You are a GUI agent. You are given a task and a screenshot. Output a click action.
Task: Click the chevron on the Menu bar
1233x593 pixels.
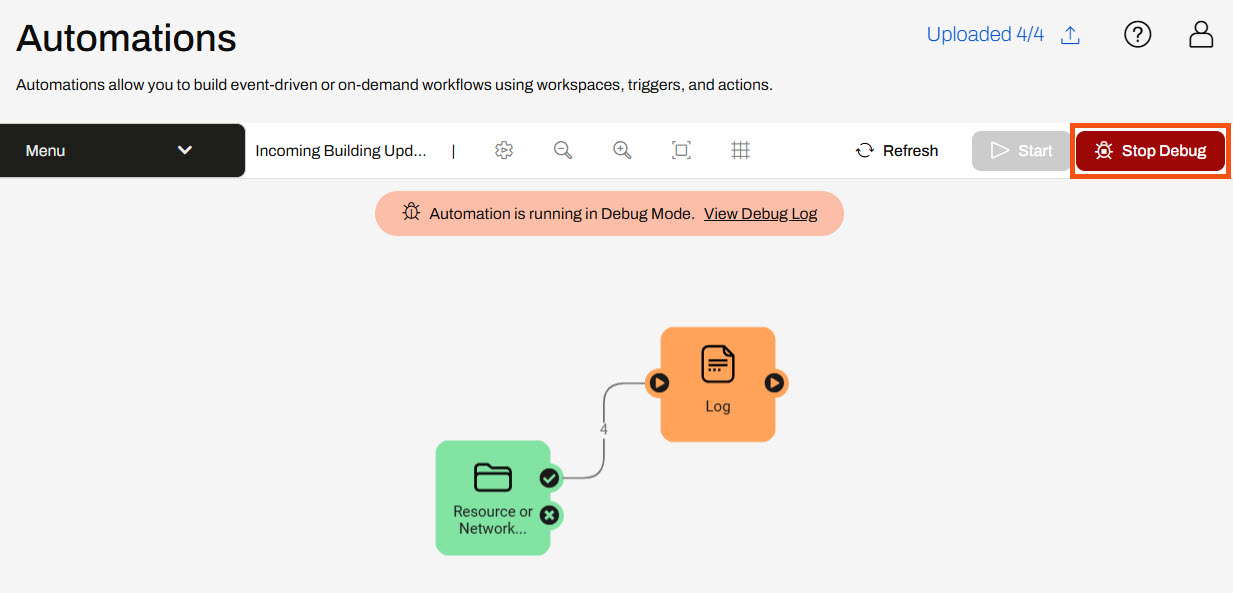(185, 150)
